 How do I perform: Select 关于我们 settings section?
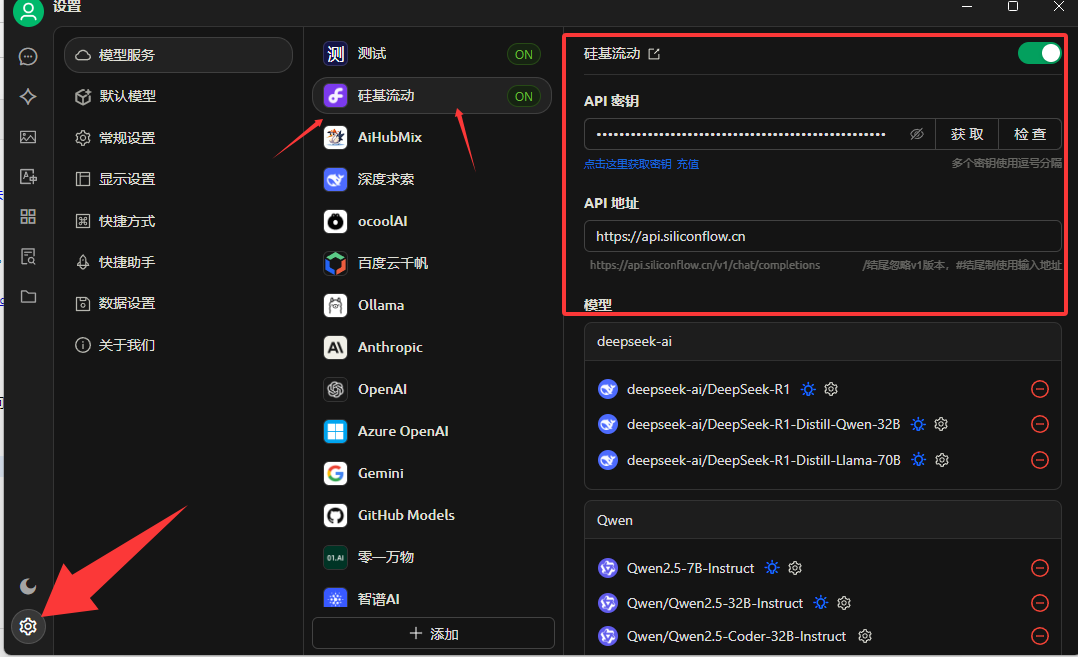(x=179, y=345)
